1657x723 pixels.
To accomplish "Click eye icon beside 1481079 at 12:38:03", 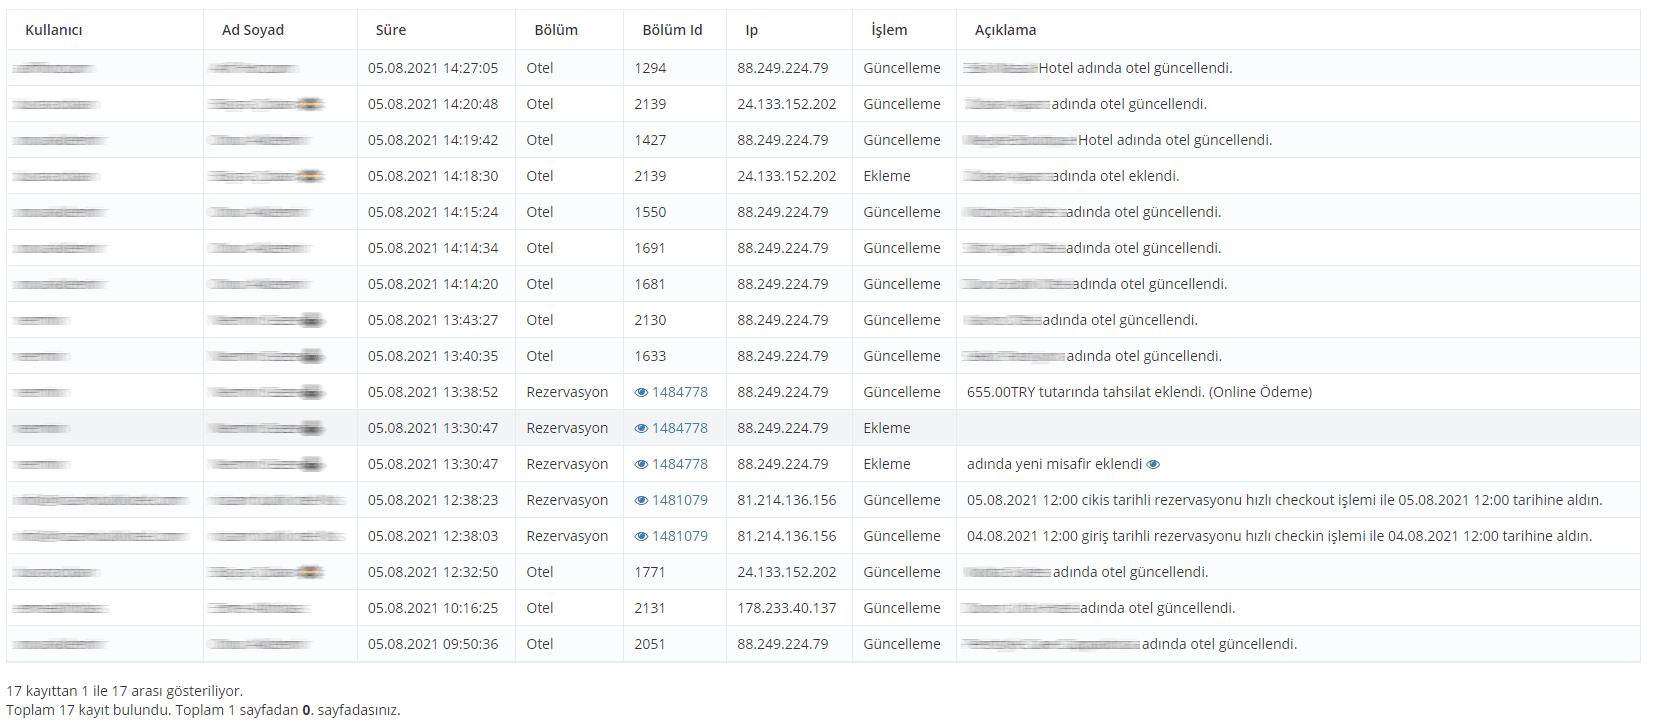I will pyautogui.click(x=641, y=536).
